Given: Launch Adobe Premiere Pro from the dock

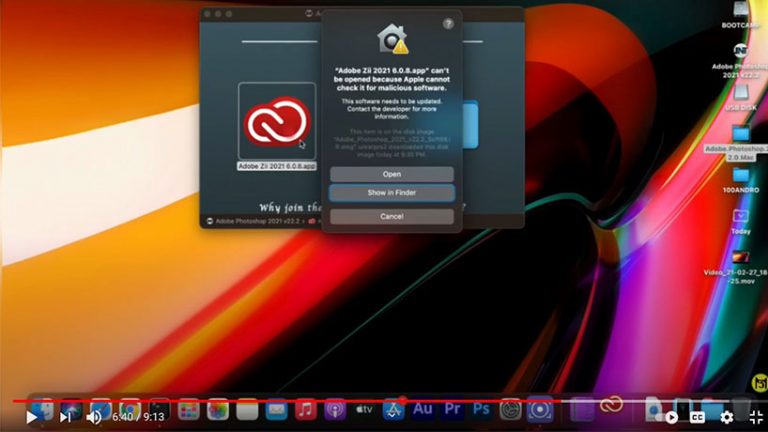Looking at the screenshot, I should click(452, 409).
